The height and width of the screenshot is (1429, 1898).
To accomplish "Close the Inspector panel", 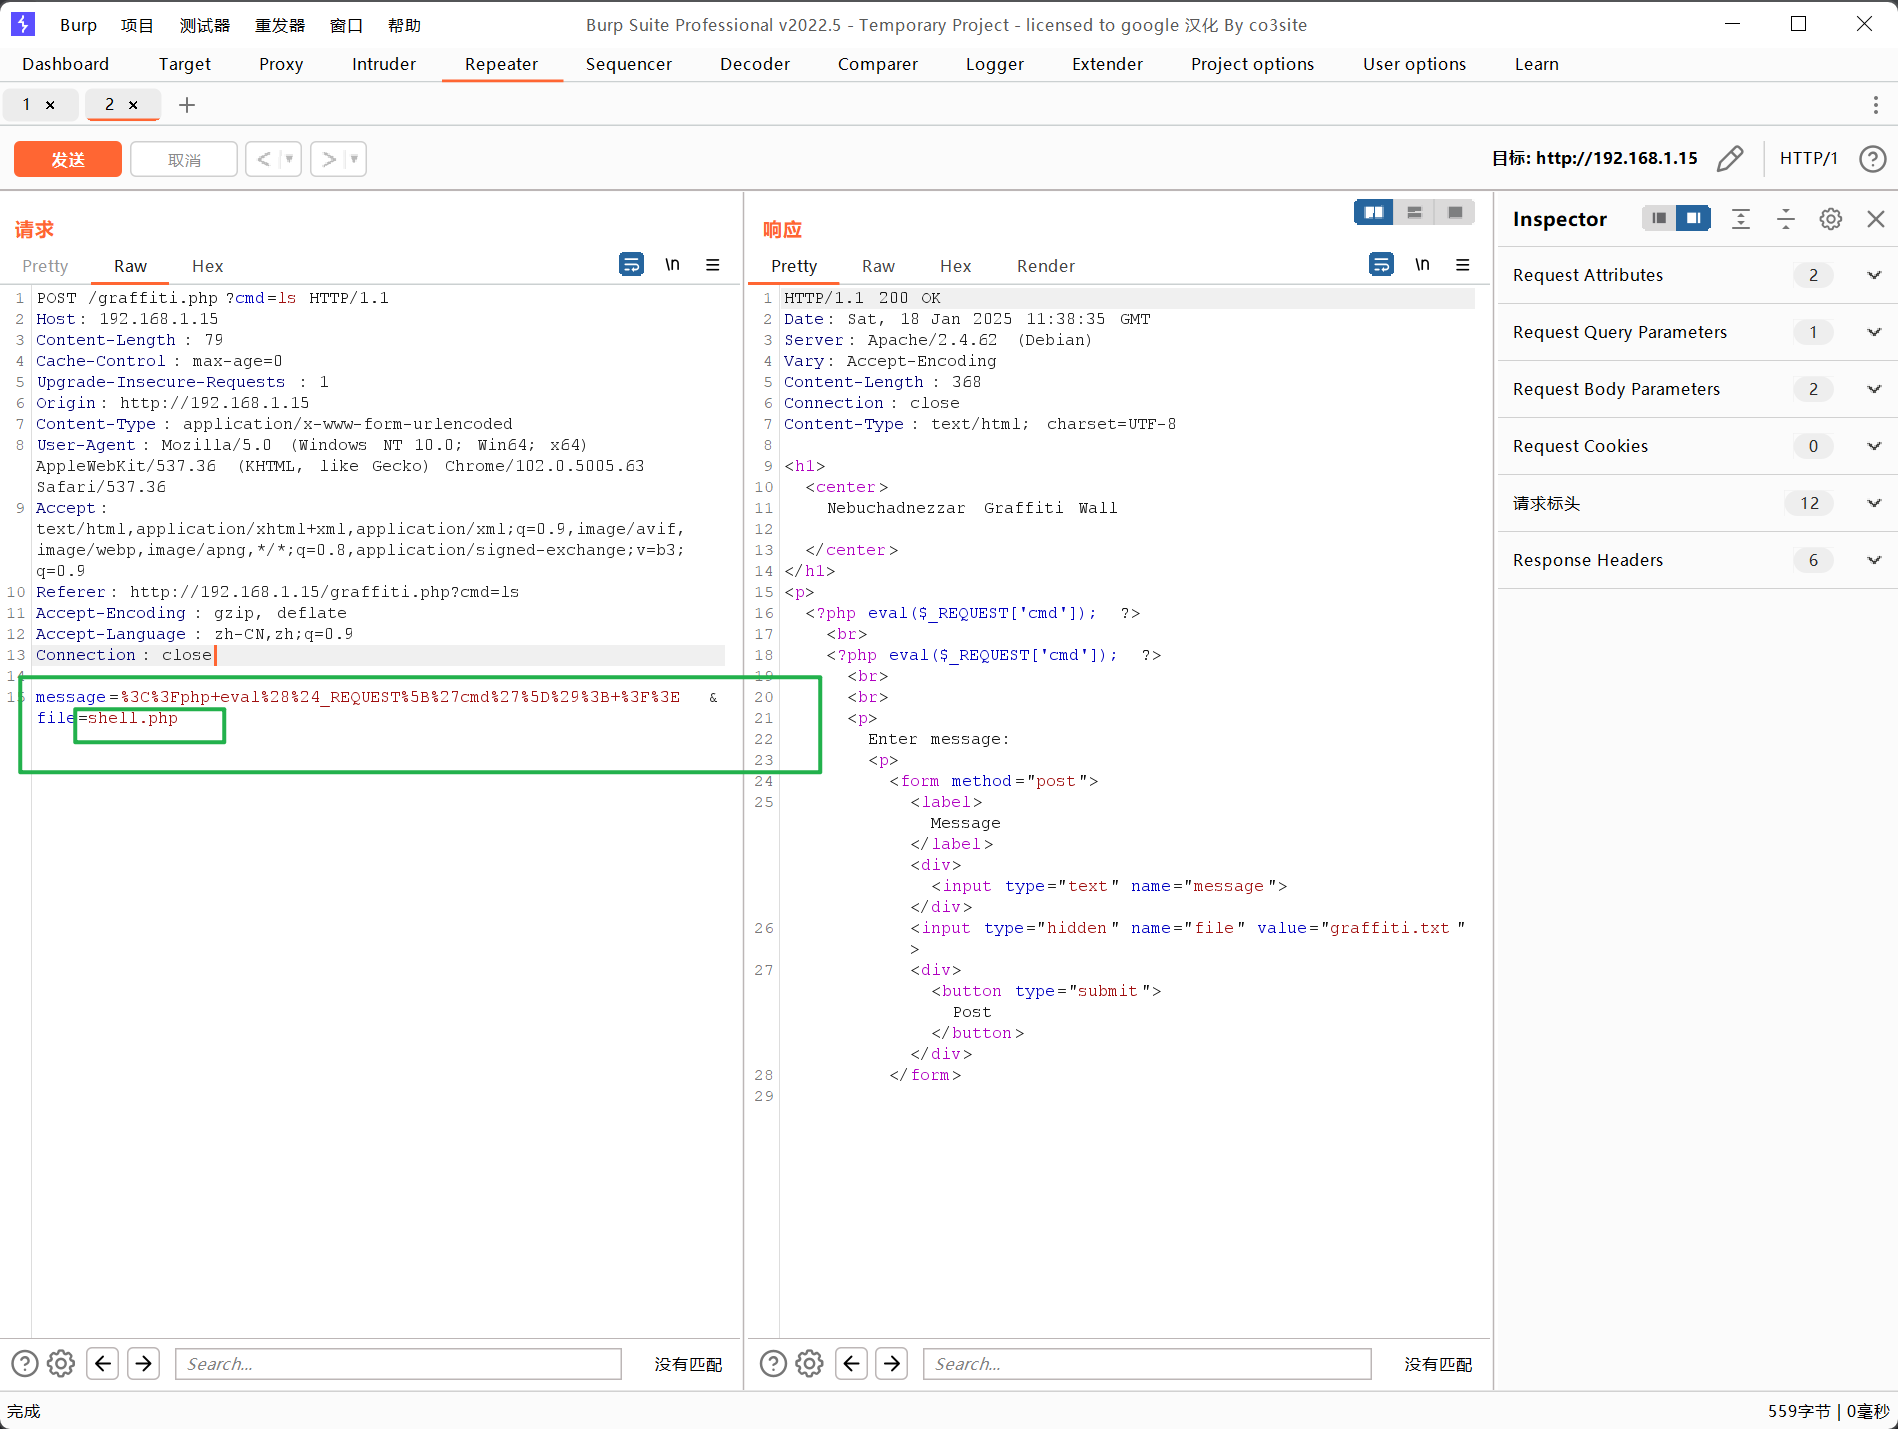I will click(1876, 219).
